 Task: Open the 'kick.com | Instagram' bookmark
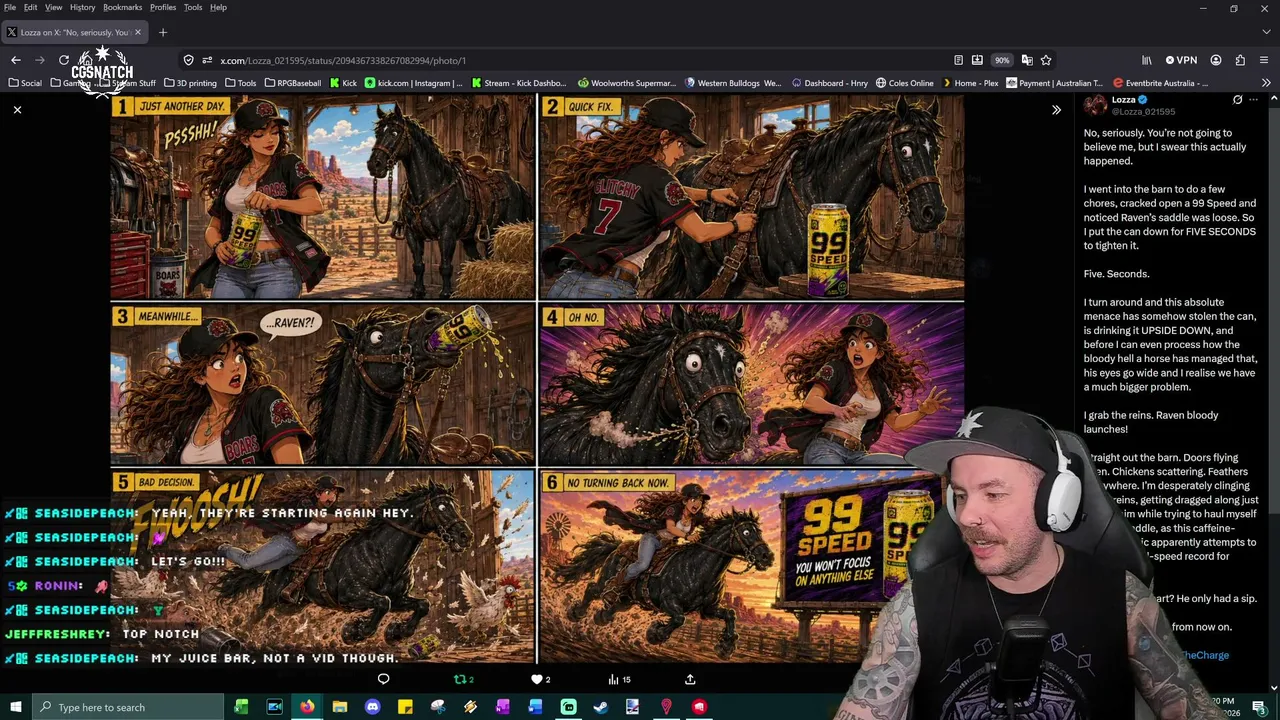click(x=414, y=83)
